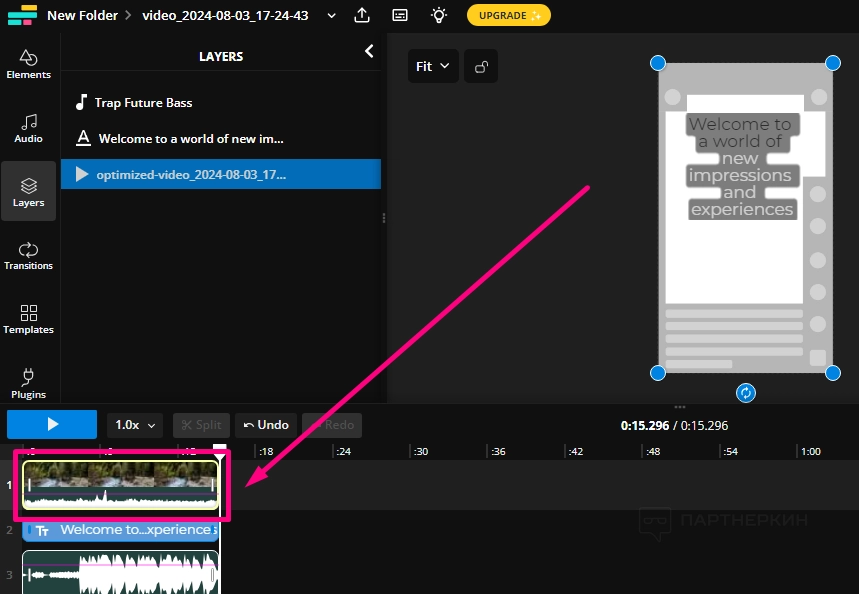Click the text layer A icon
The width and height of the screenshot is (859, 594).
83,138
